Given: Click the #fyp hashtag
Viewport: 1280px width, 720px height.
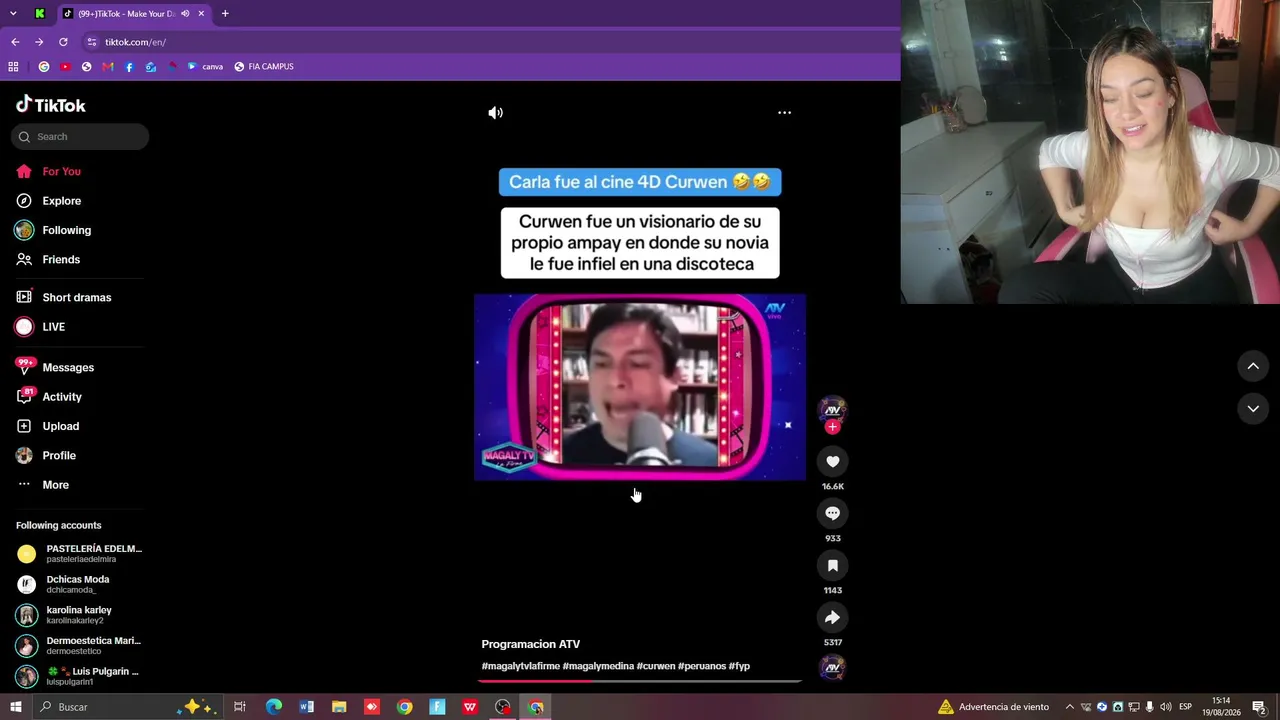Looking at the screenshot, I should (x=739, y=666).
